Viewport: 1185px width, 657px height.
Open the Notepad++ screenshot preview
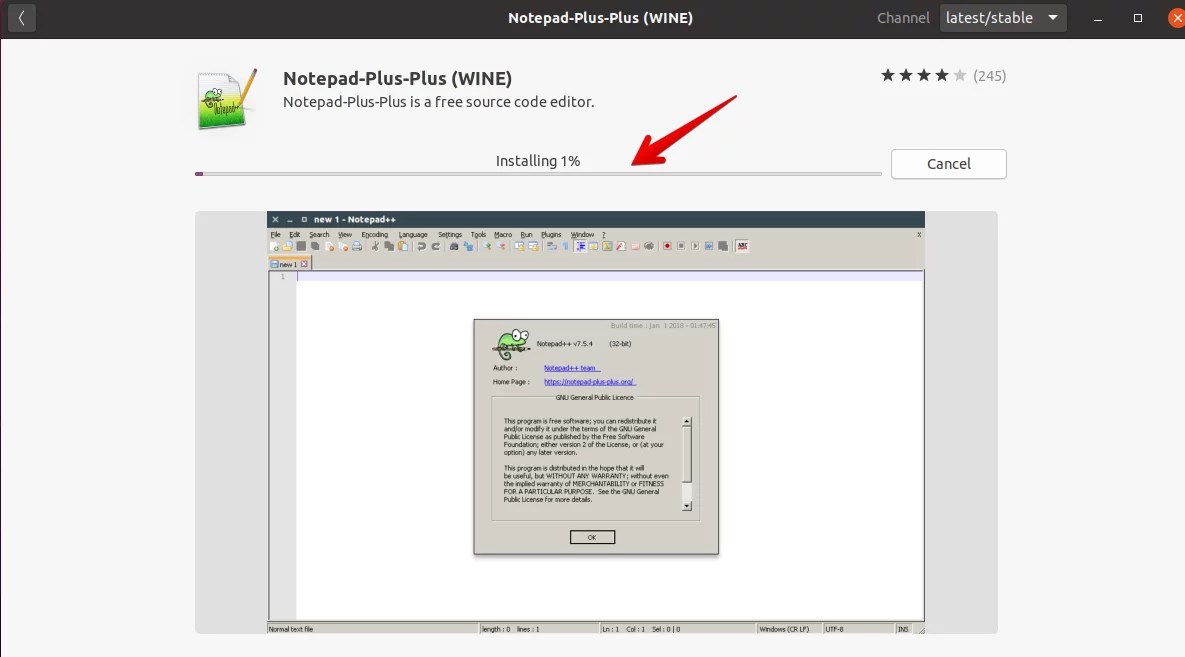pyautogui.click(x=596, y=423)
